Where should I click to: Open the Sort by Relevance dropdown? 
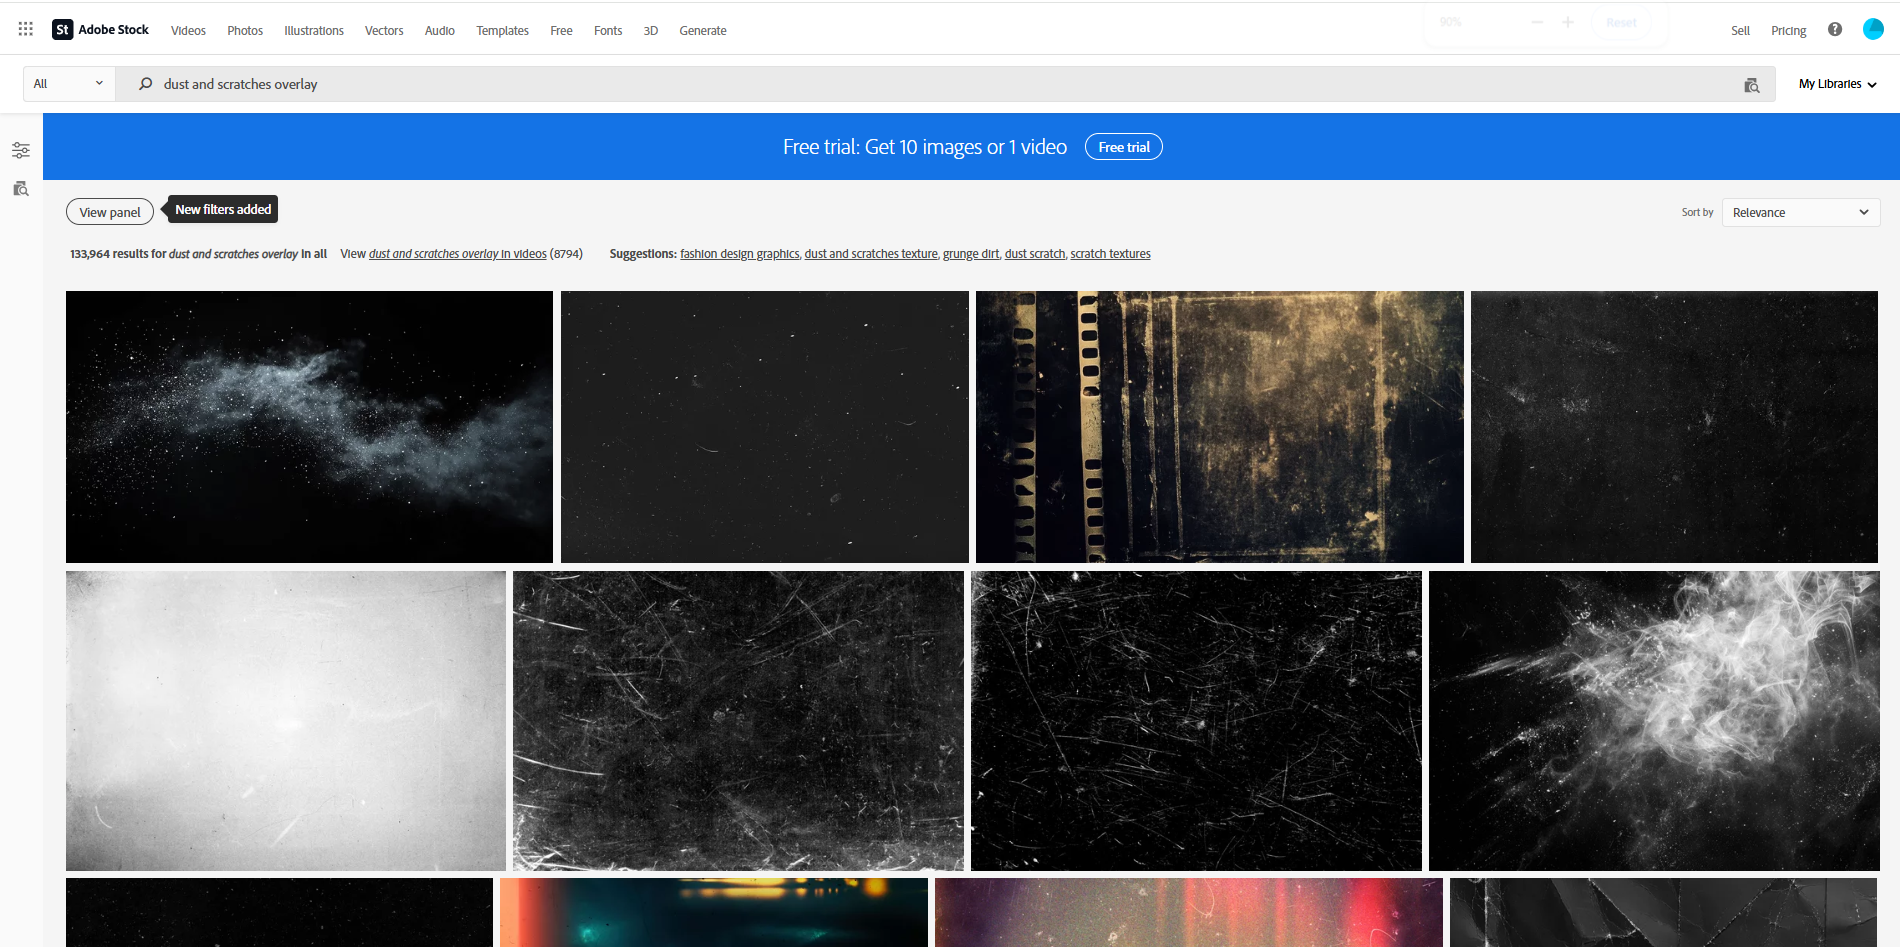(x=1799, y=212)
